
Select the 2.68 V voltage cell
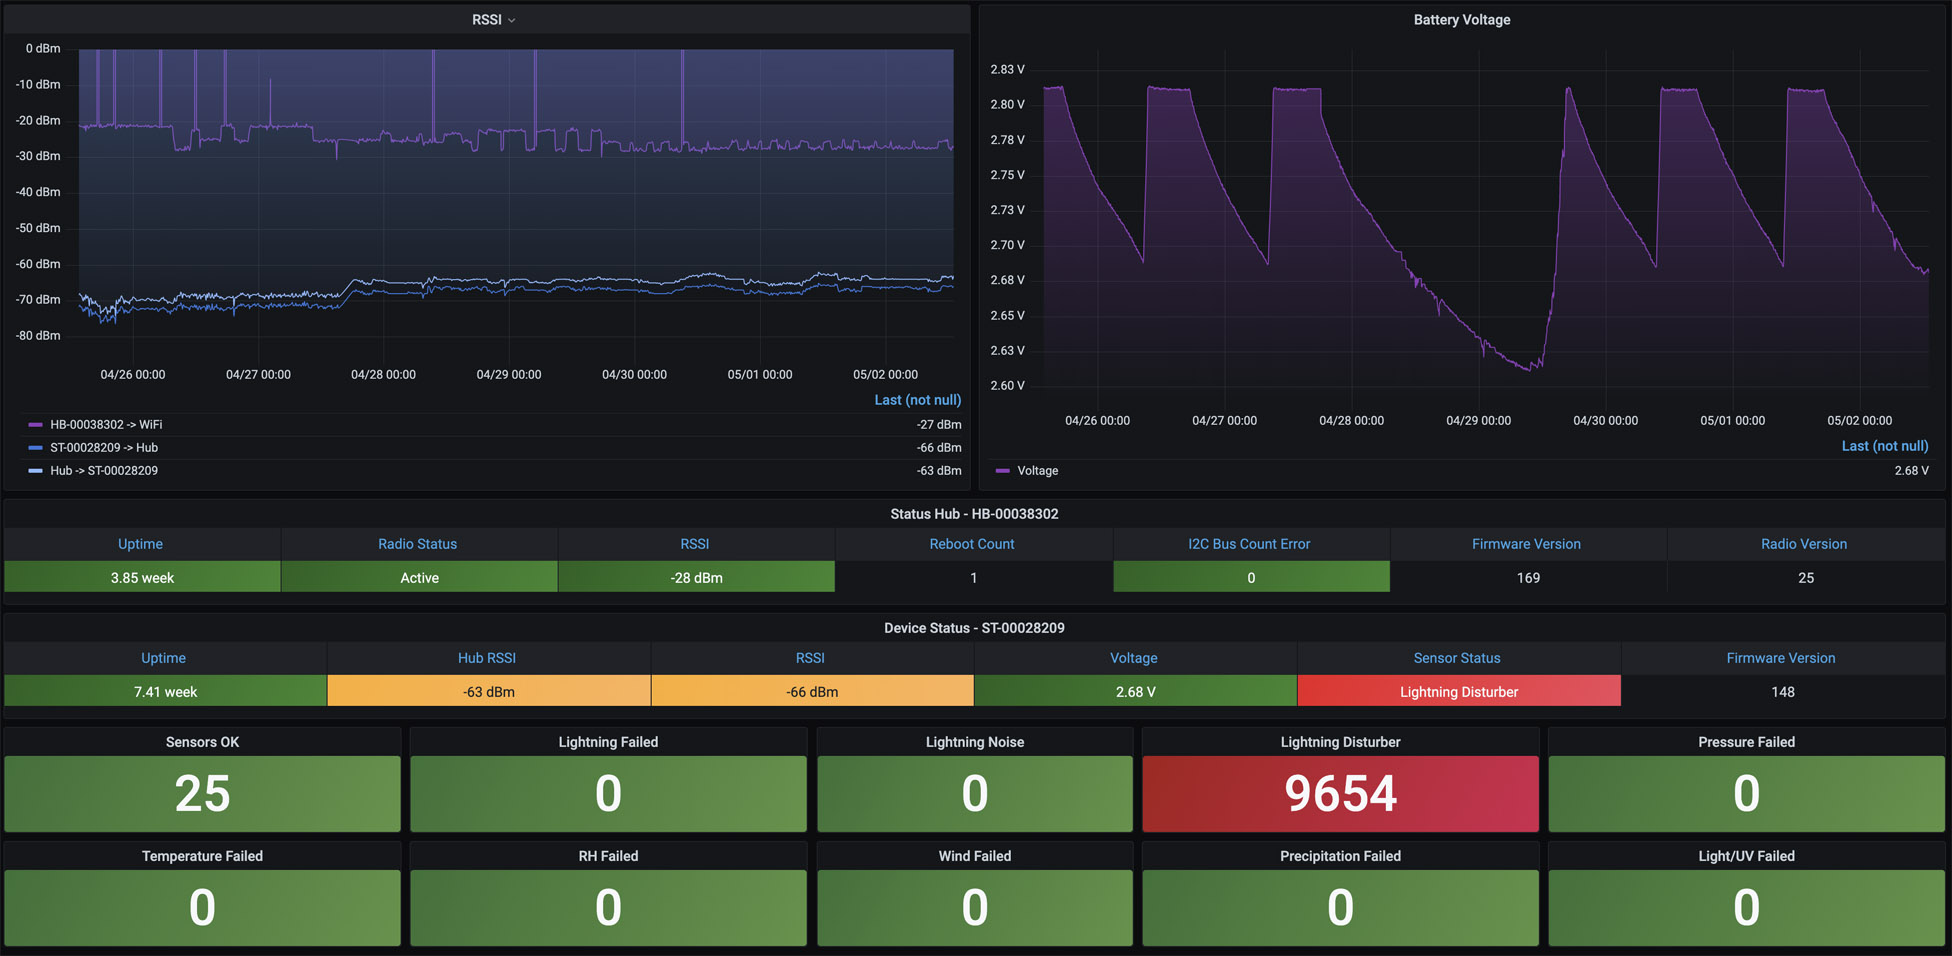click(1135, 691)
